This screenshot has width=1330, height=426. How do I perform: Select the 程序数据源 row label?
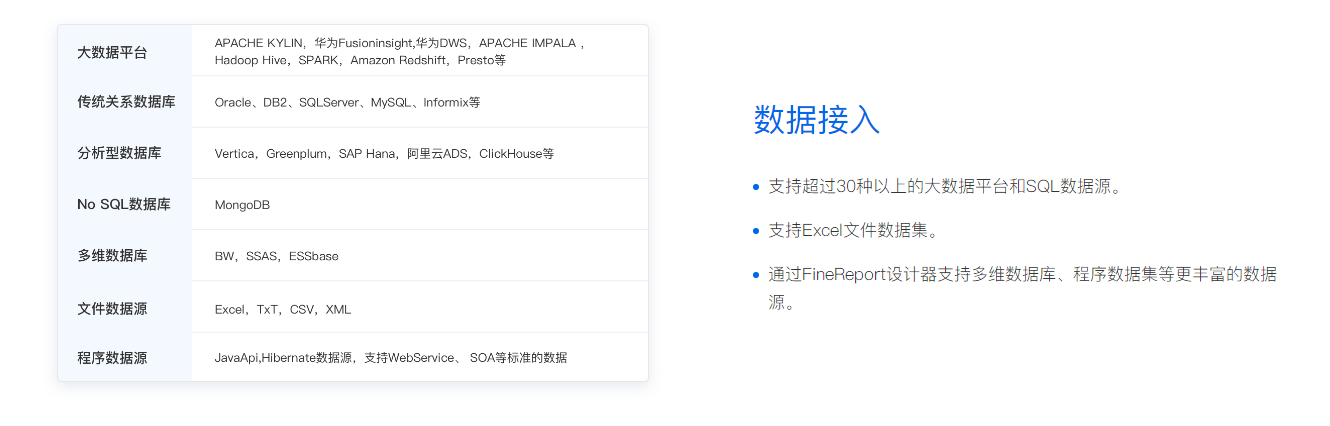click(112, 358)
